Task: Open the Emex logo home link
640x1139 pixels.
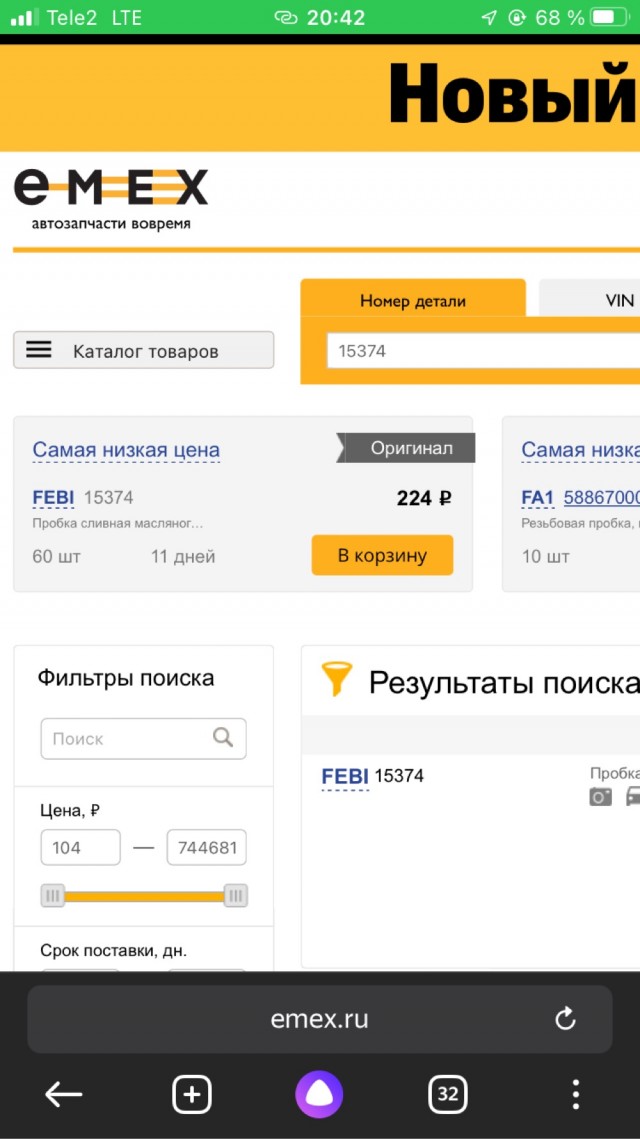Action: (111, 199)
